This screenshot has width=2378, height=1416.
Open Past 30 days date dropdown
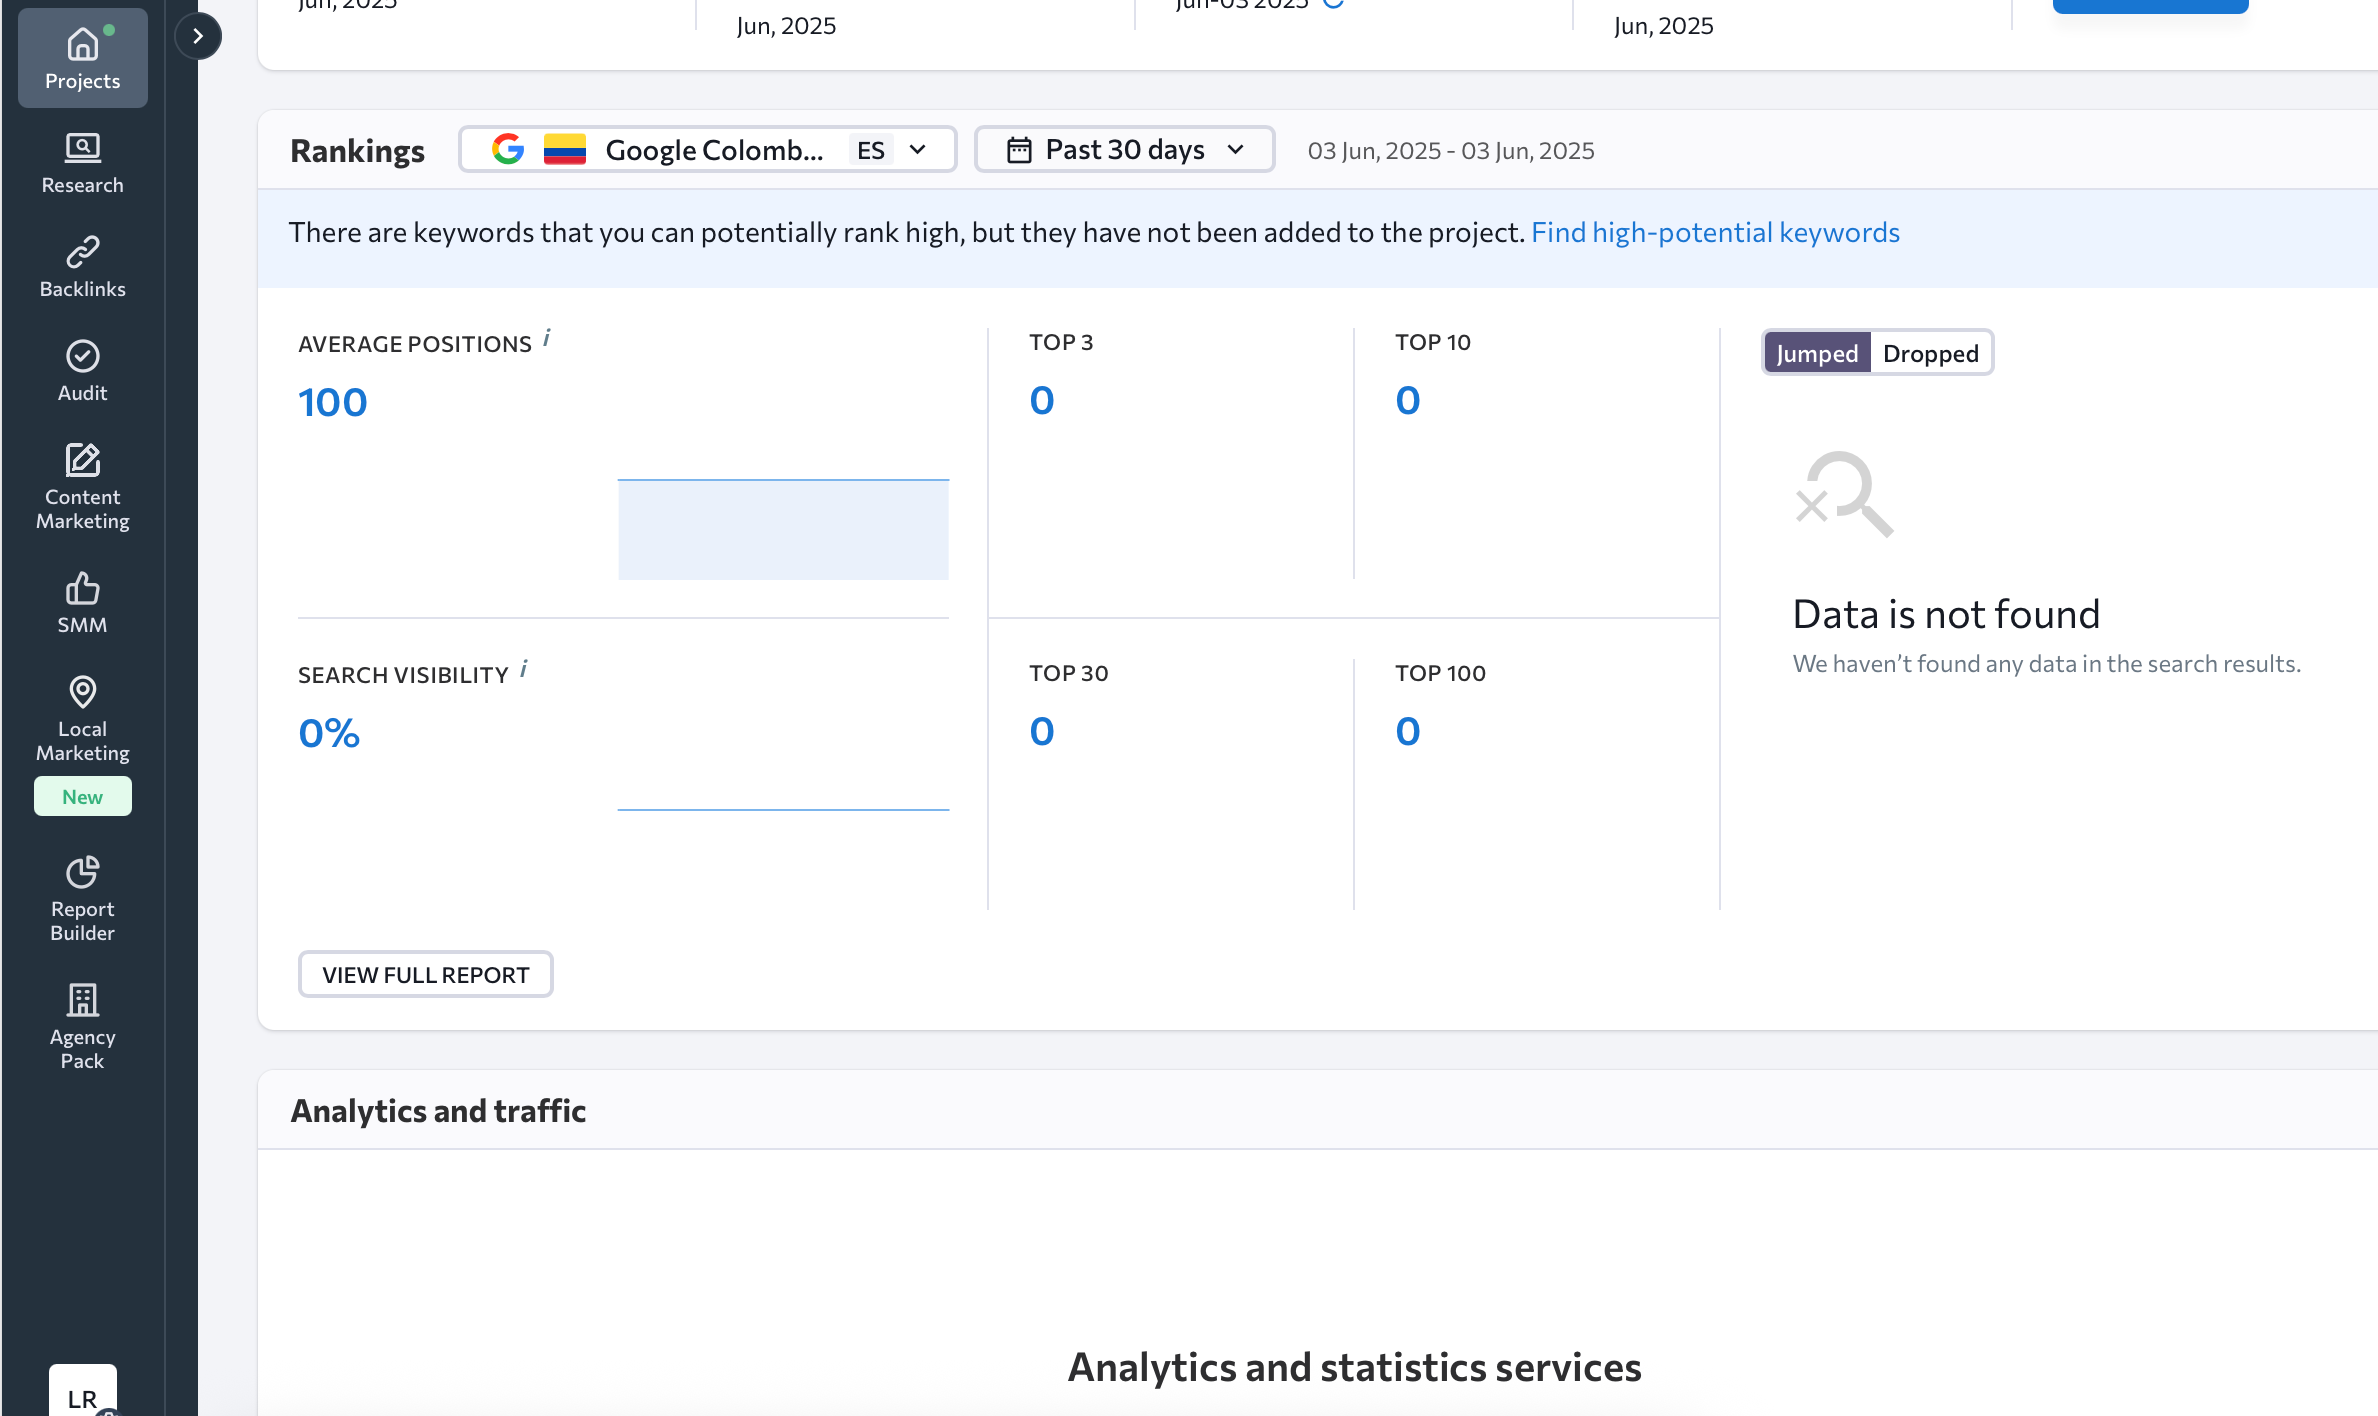pos(1124,150)
